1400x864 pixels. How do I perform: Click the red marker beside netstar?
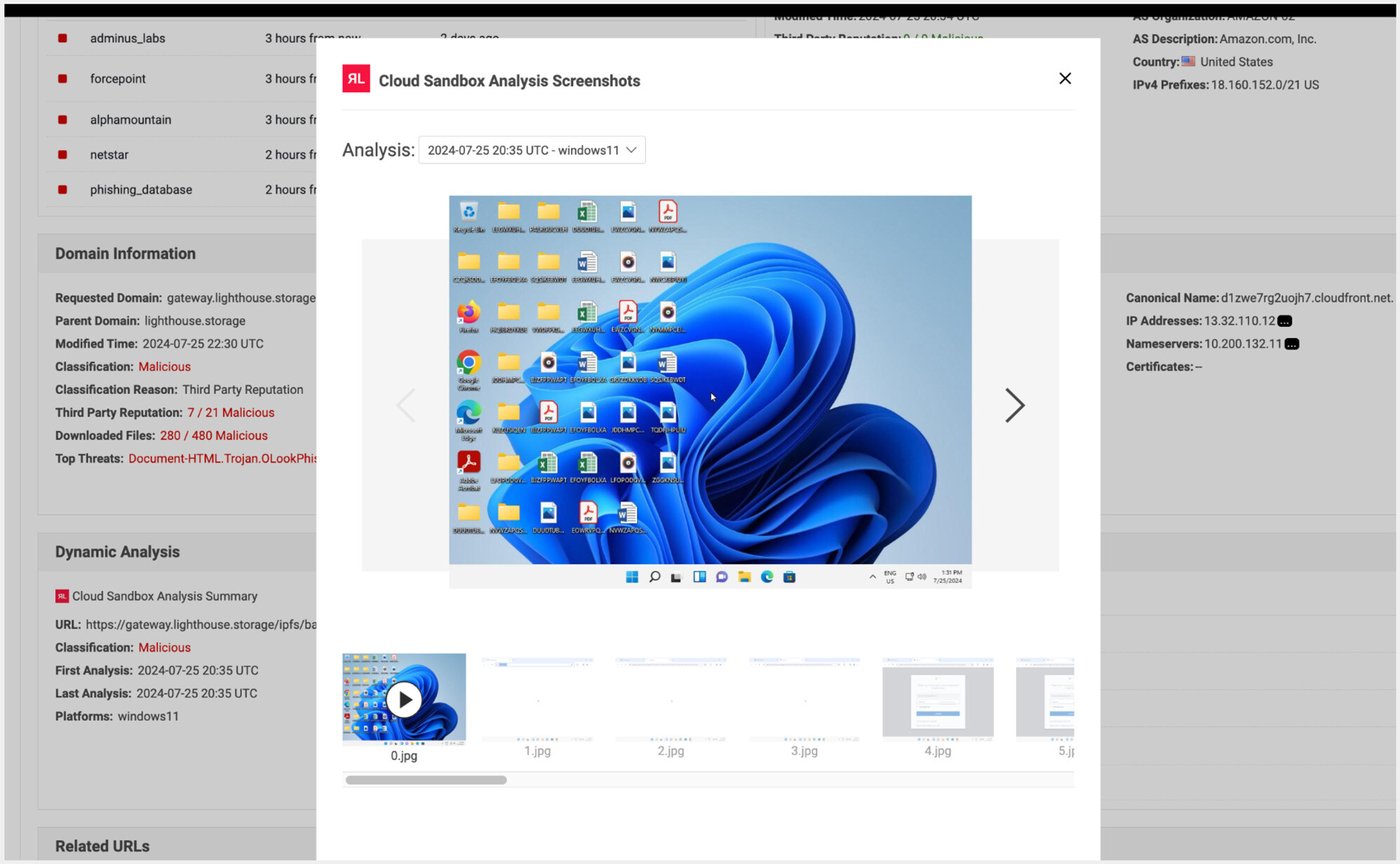[62, 155]
